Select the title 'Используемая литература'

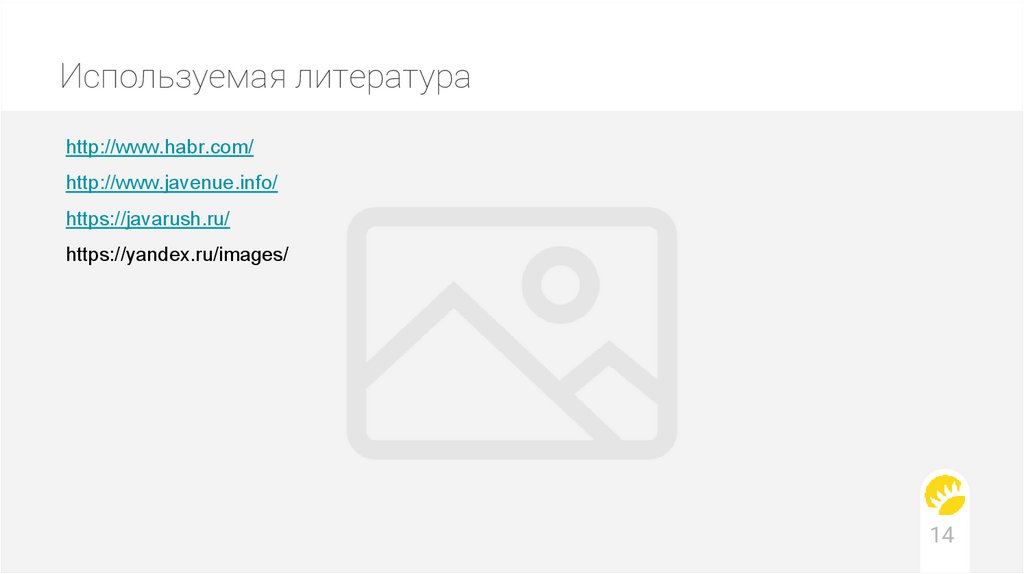click(265, 77)
